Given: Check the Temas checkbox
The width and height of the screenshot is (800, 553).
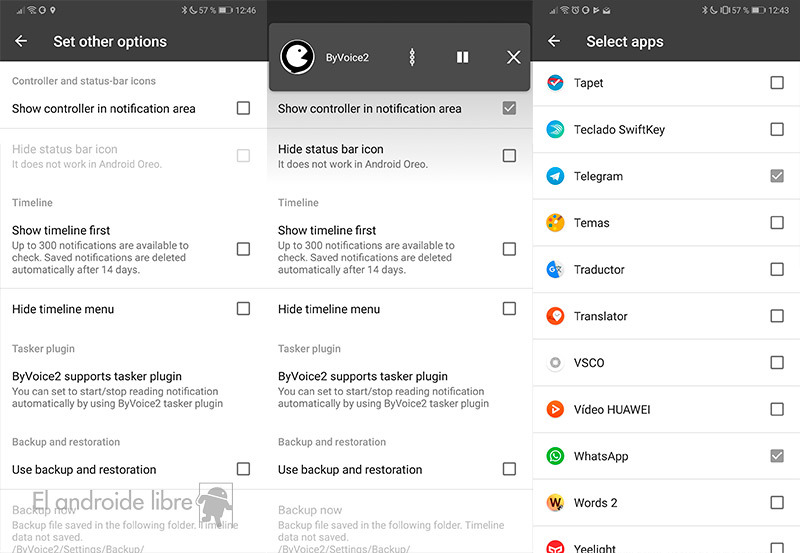Looking at the screenshot, I should click(x=777, y=223).
